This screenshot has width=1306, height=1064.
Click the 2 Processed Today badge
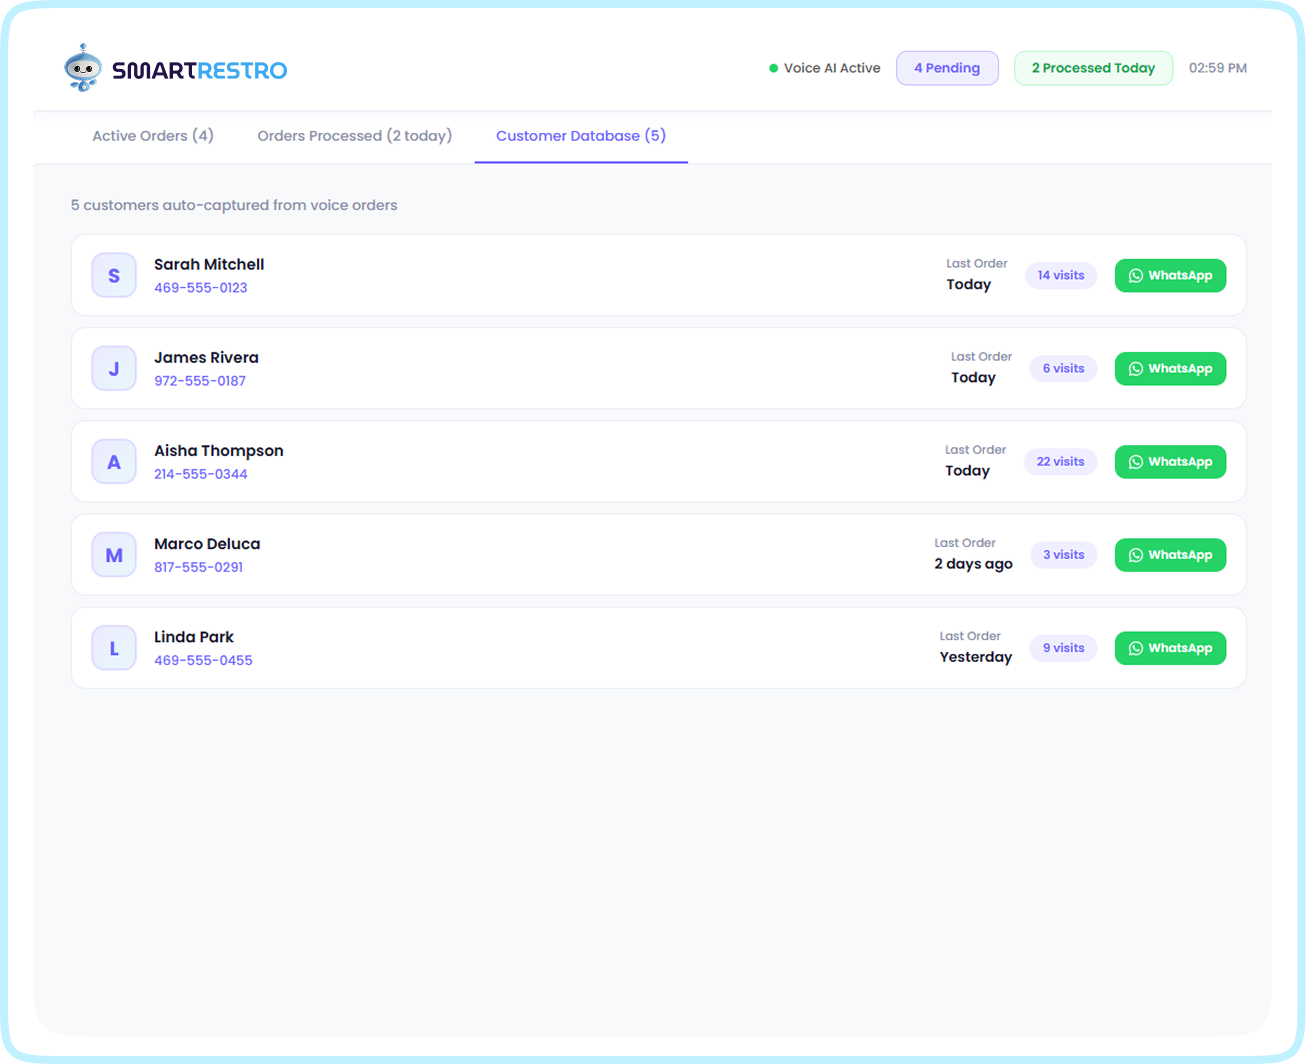point(1093,68)
